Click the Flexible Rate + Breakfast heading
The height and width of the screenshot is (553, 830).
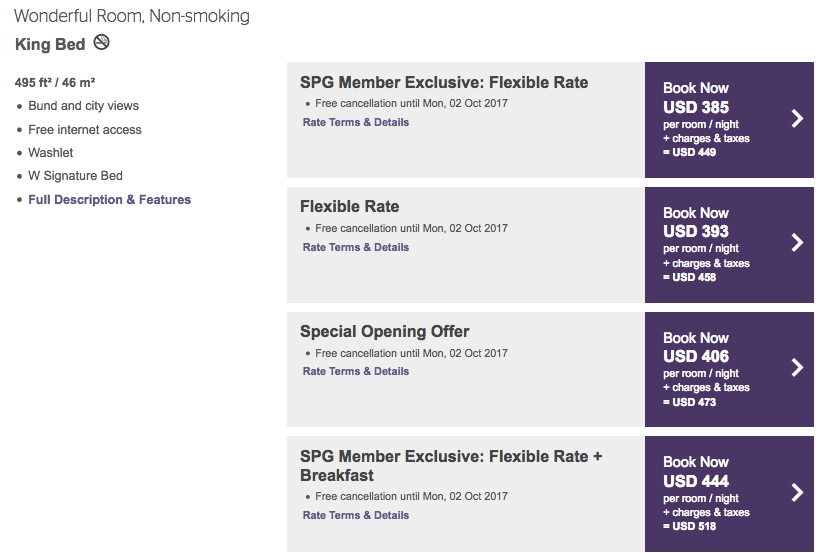451,466
